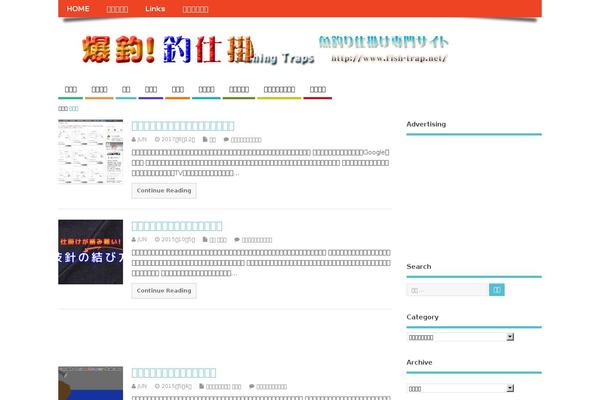Click the file icon on the second post

coord(205,240)
